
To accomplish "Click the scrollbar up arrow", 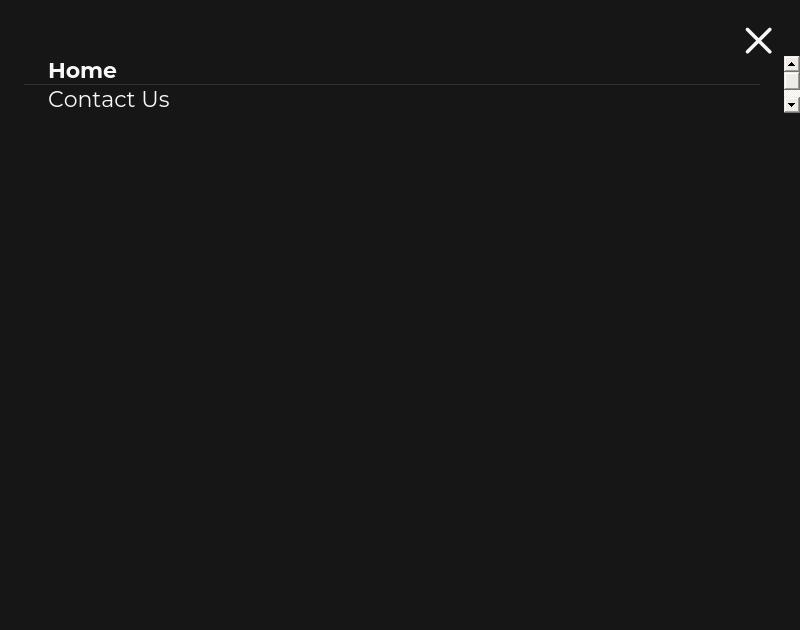I will [791, 63].
